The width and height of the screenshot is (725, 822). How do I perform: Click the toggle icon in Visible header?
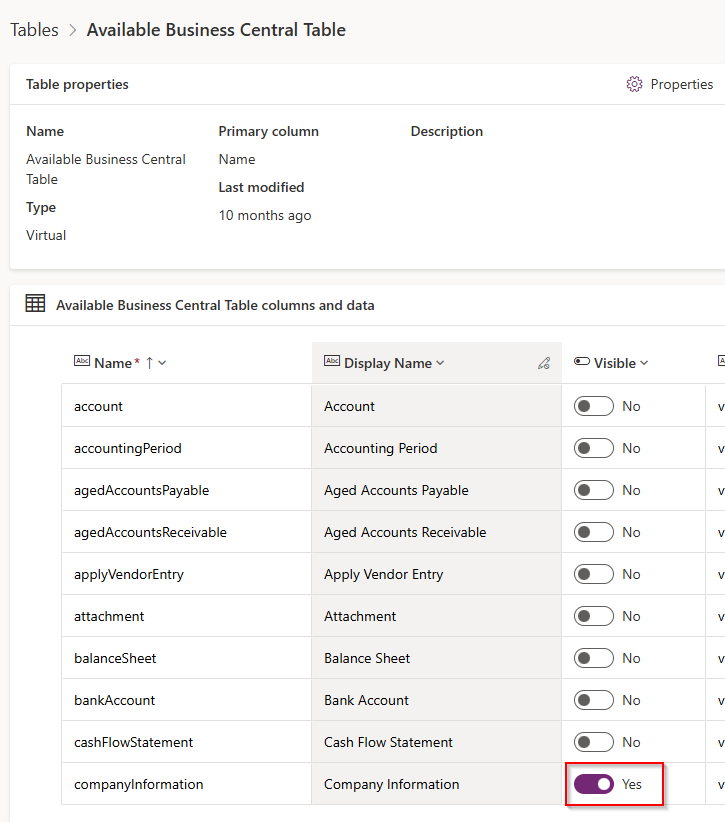click(x=582, y=361)
